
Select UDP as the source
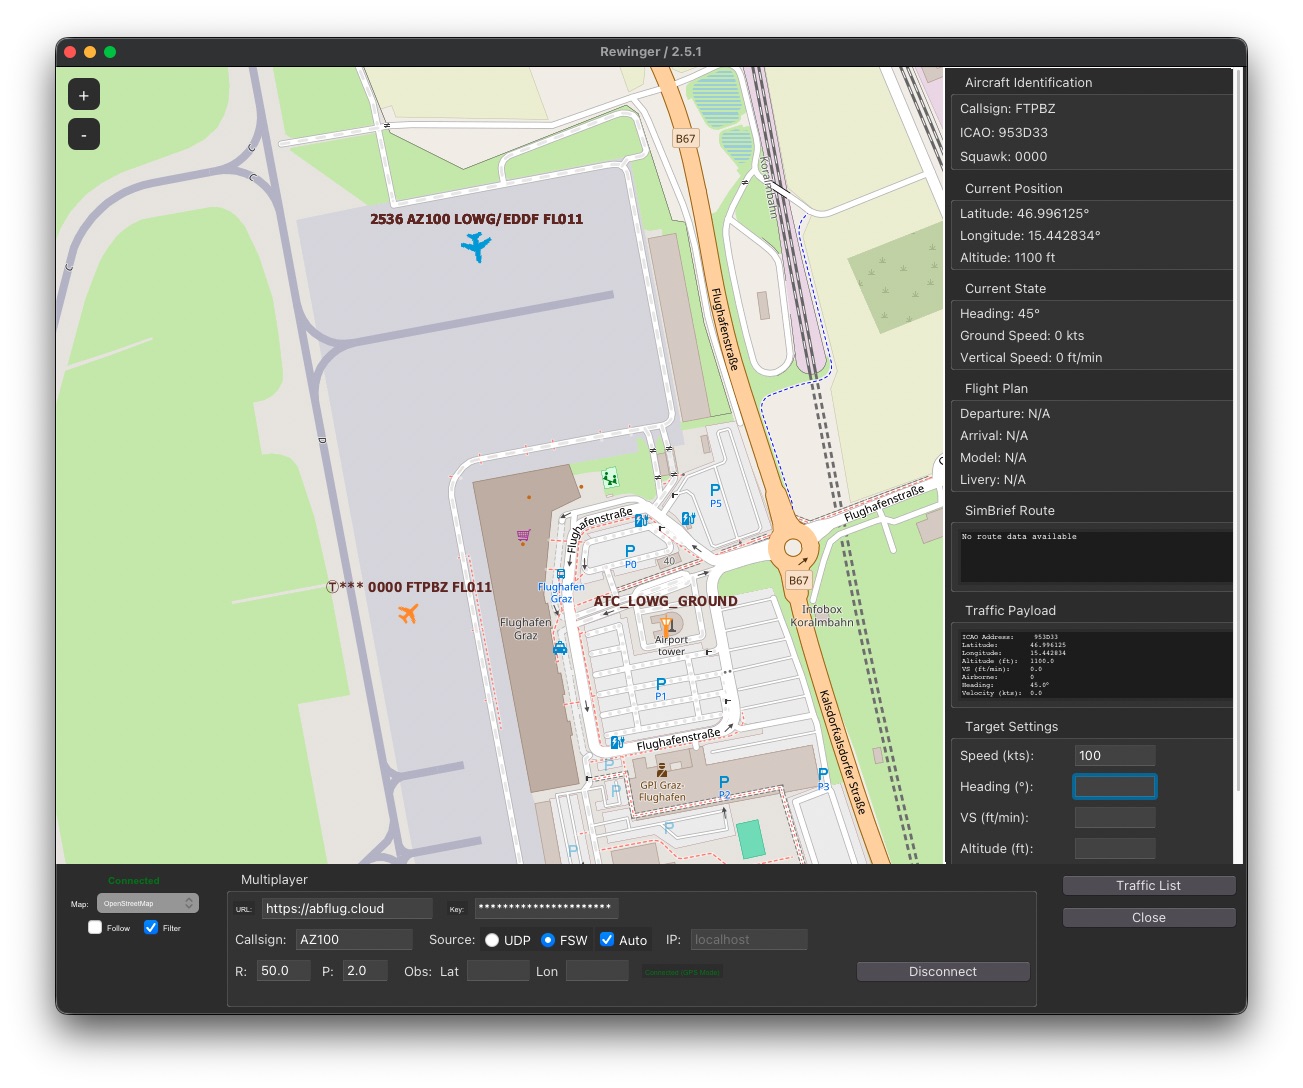tap(492, 940)
